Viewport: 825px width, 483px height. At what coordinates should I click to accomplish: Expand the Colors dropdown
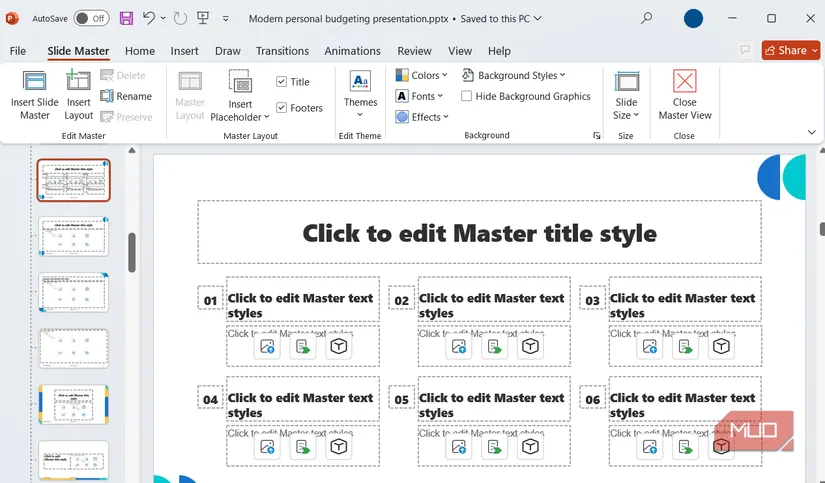tap(423, 75)
